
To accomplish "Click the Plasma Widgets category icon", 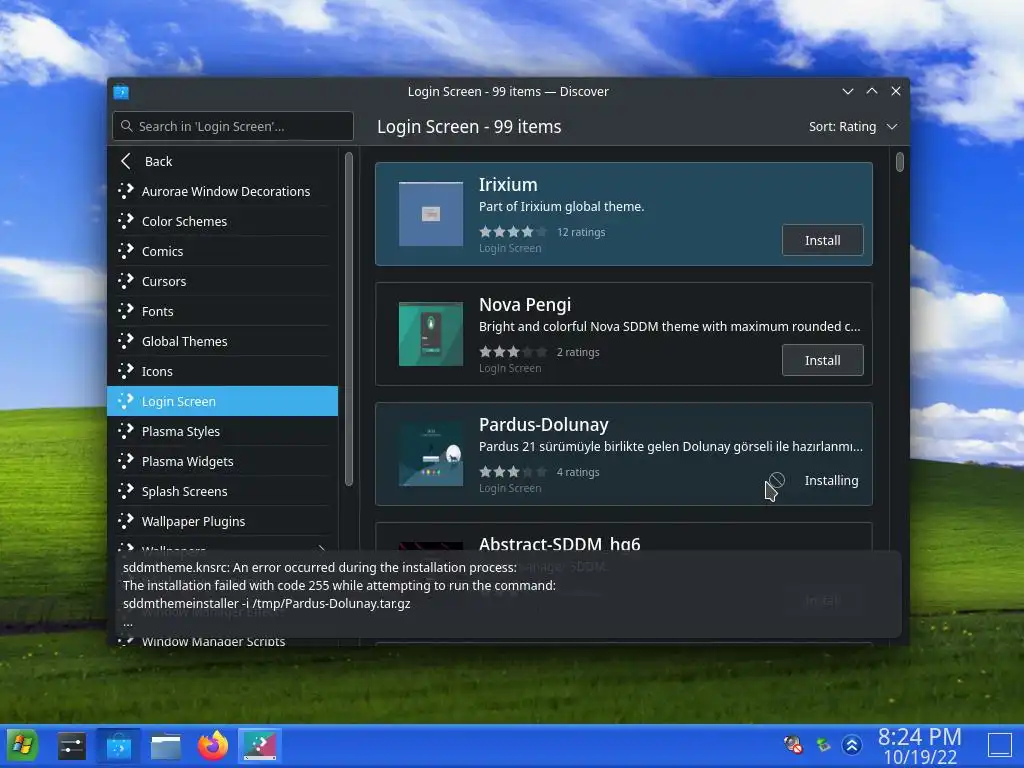I will [125, 462].
